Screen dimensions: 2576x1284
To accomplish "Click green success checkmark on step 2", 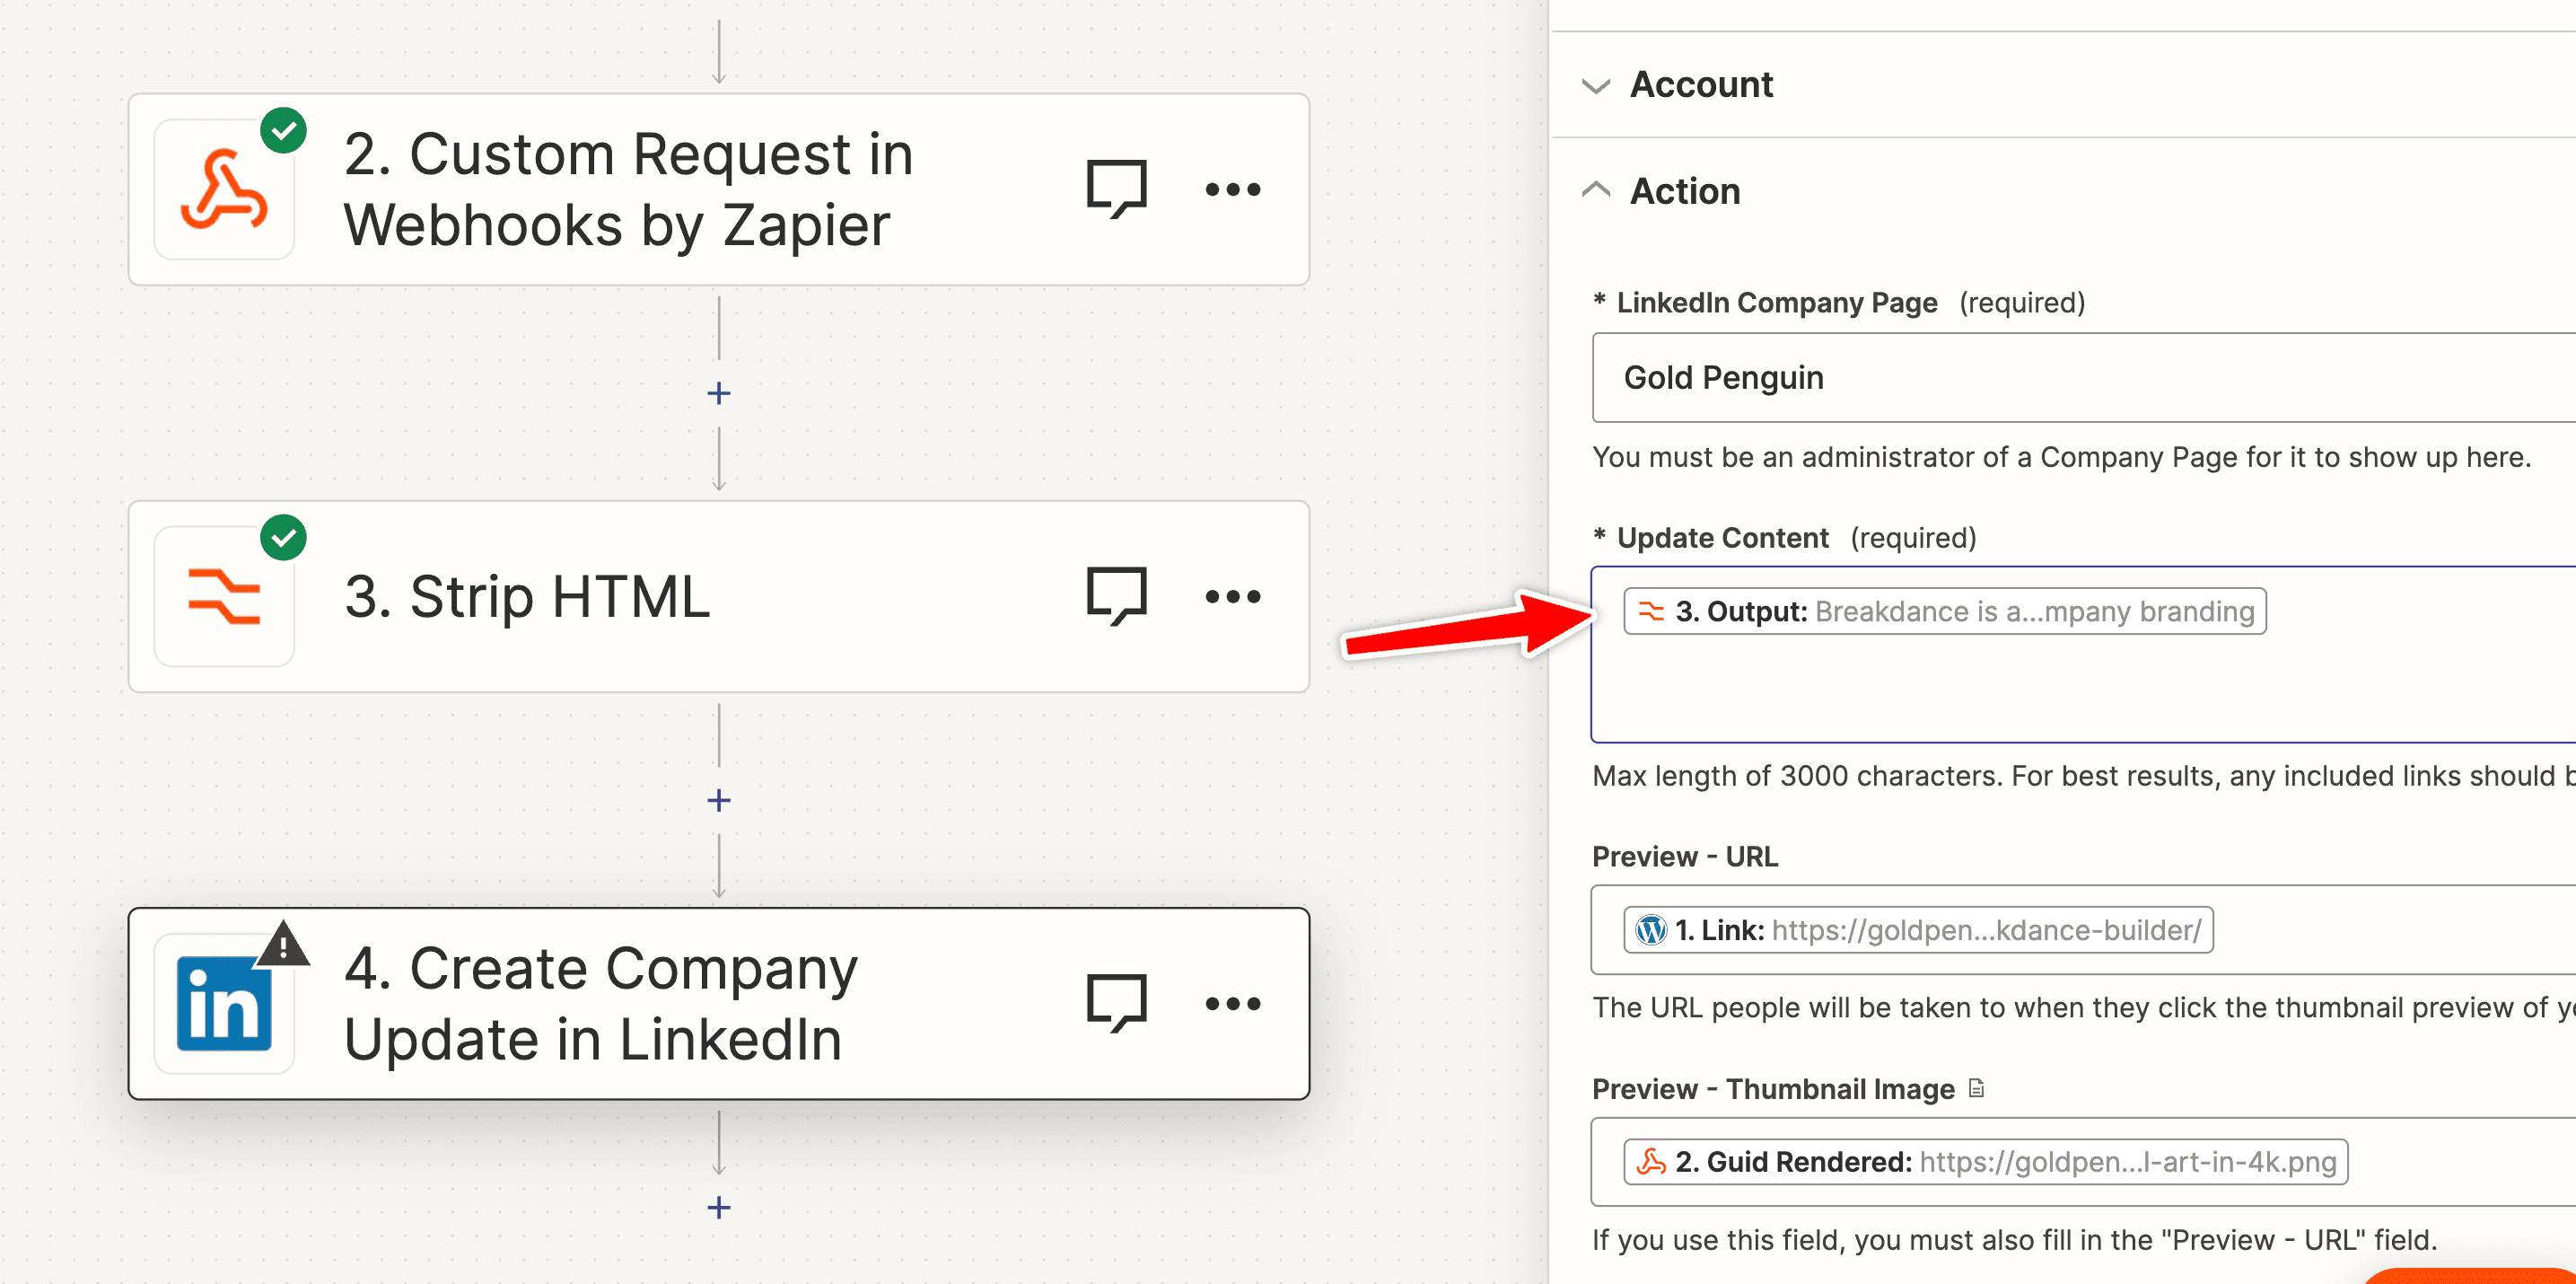I will (x=284, y=130).
